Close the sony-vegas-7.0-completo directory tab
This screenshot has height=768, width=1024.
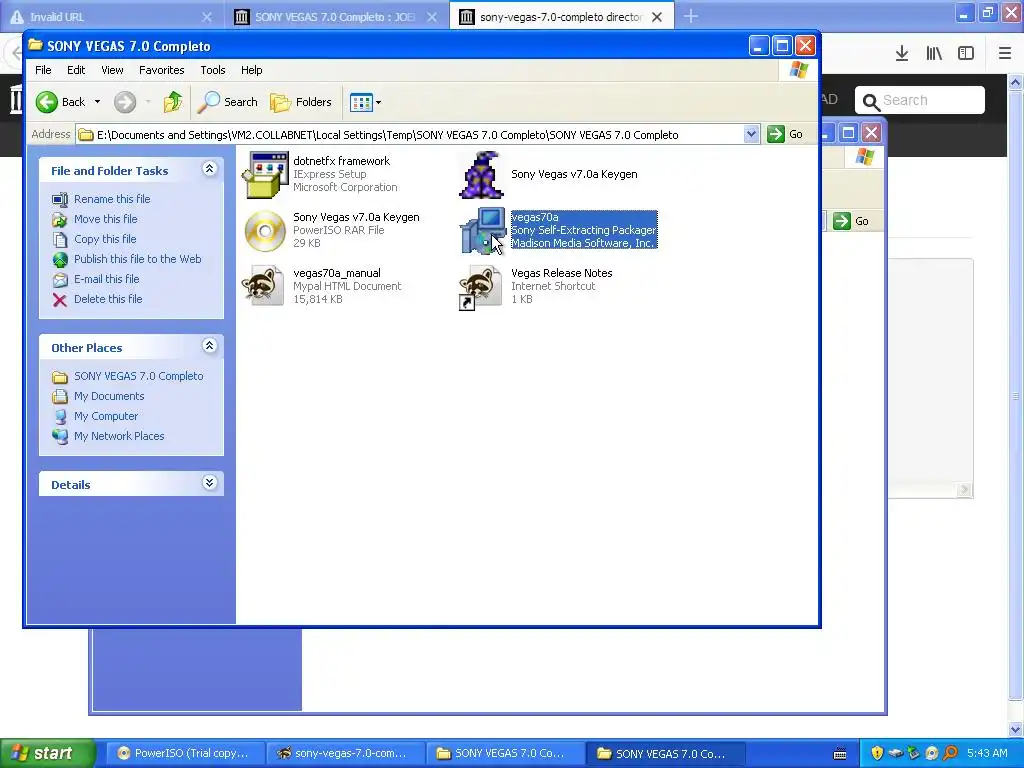(657, 17)
